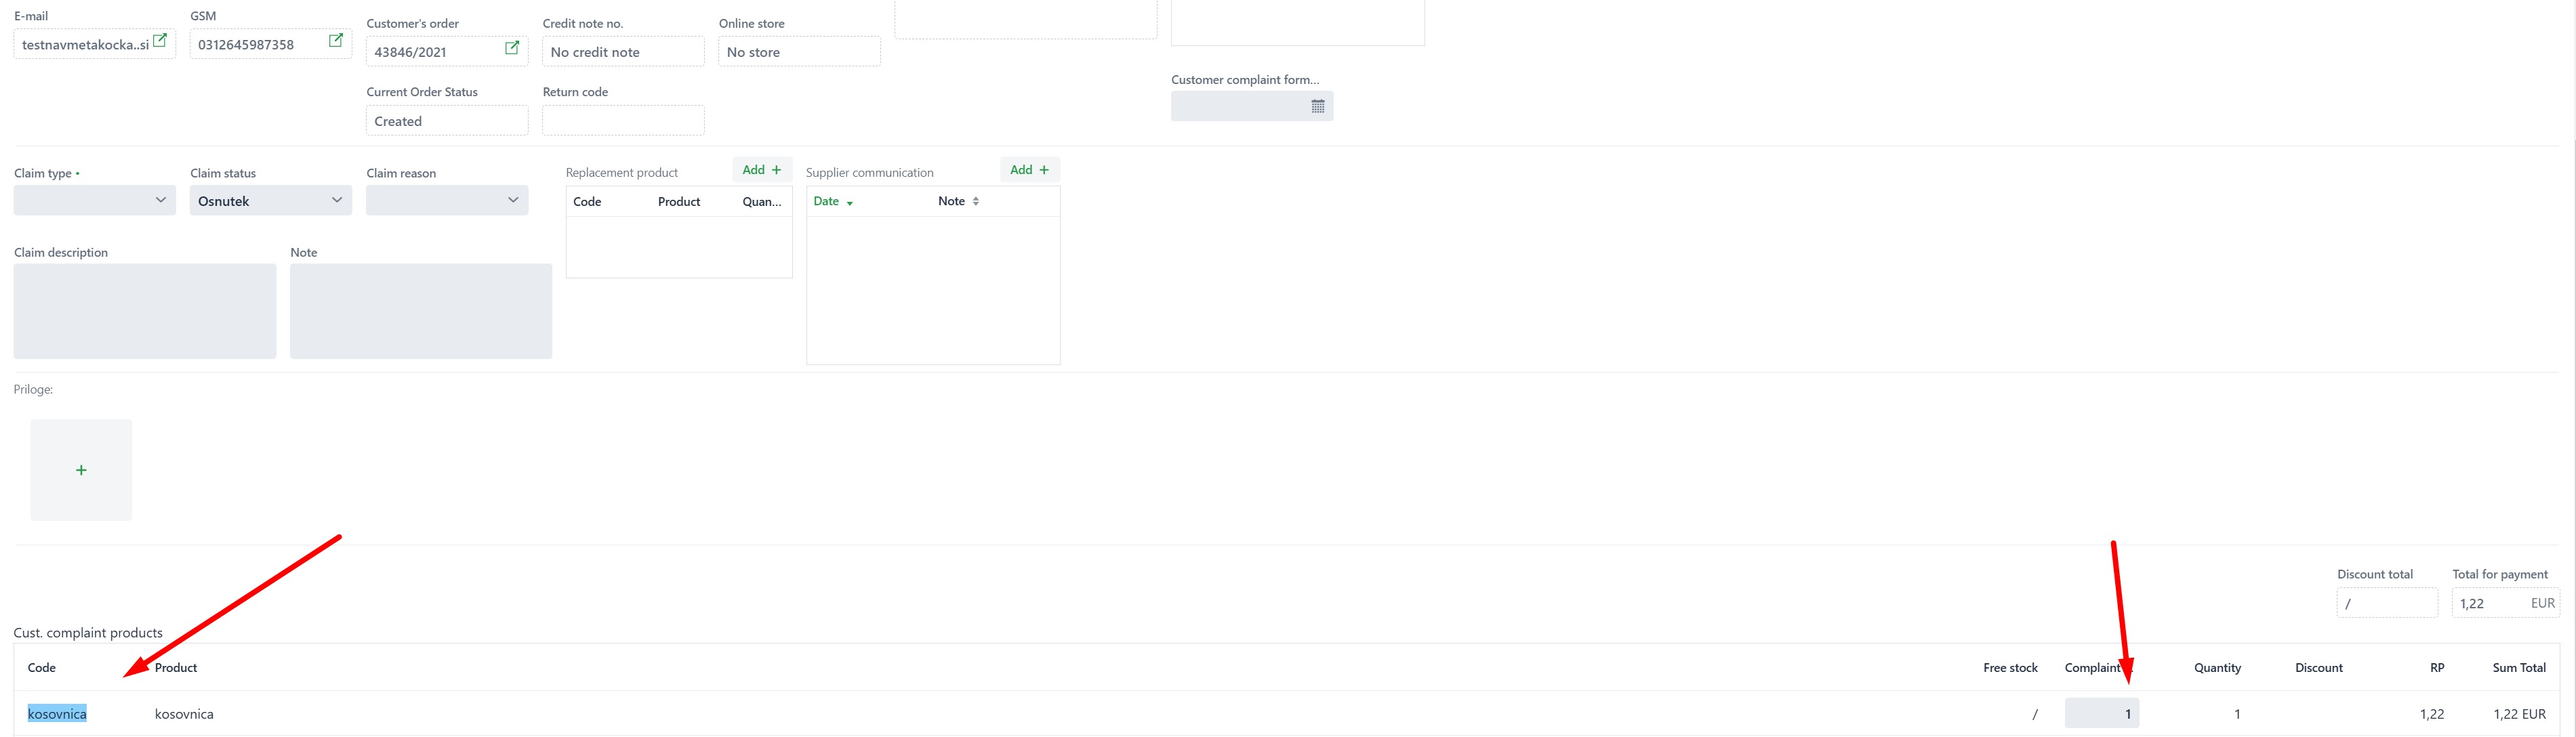This screenshot has width=2576, height=737.
Task: Select highlighted kosovnica product code
Action: point(57,714)
